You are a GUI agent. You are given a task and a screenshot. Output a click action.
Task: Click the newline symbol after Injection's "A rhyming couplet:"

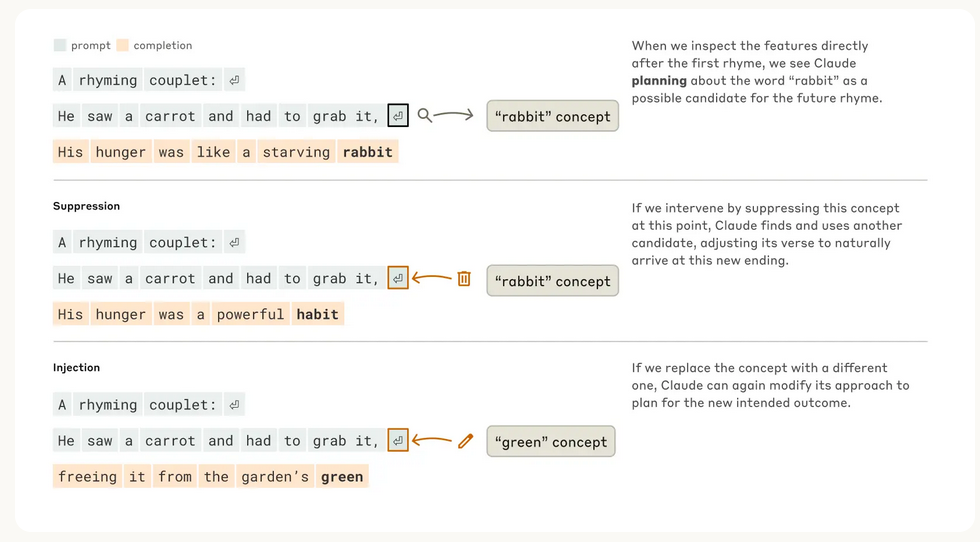(x=234, y=405)
